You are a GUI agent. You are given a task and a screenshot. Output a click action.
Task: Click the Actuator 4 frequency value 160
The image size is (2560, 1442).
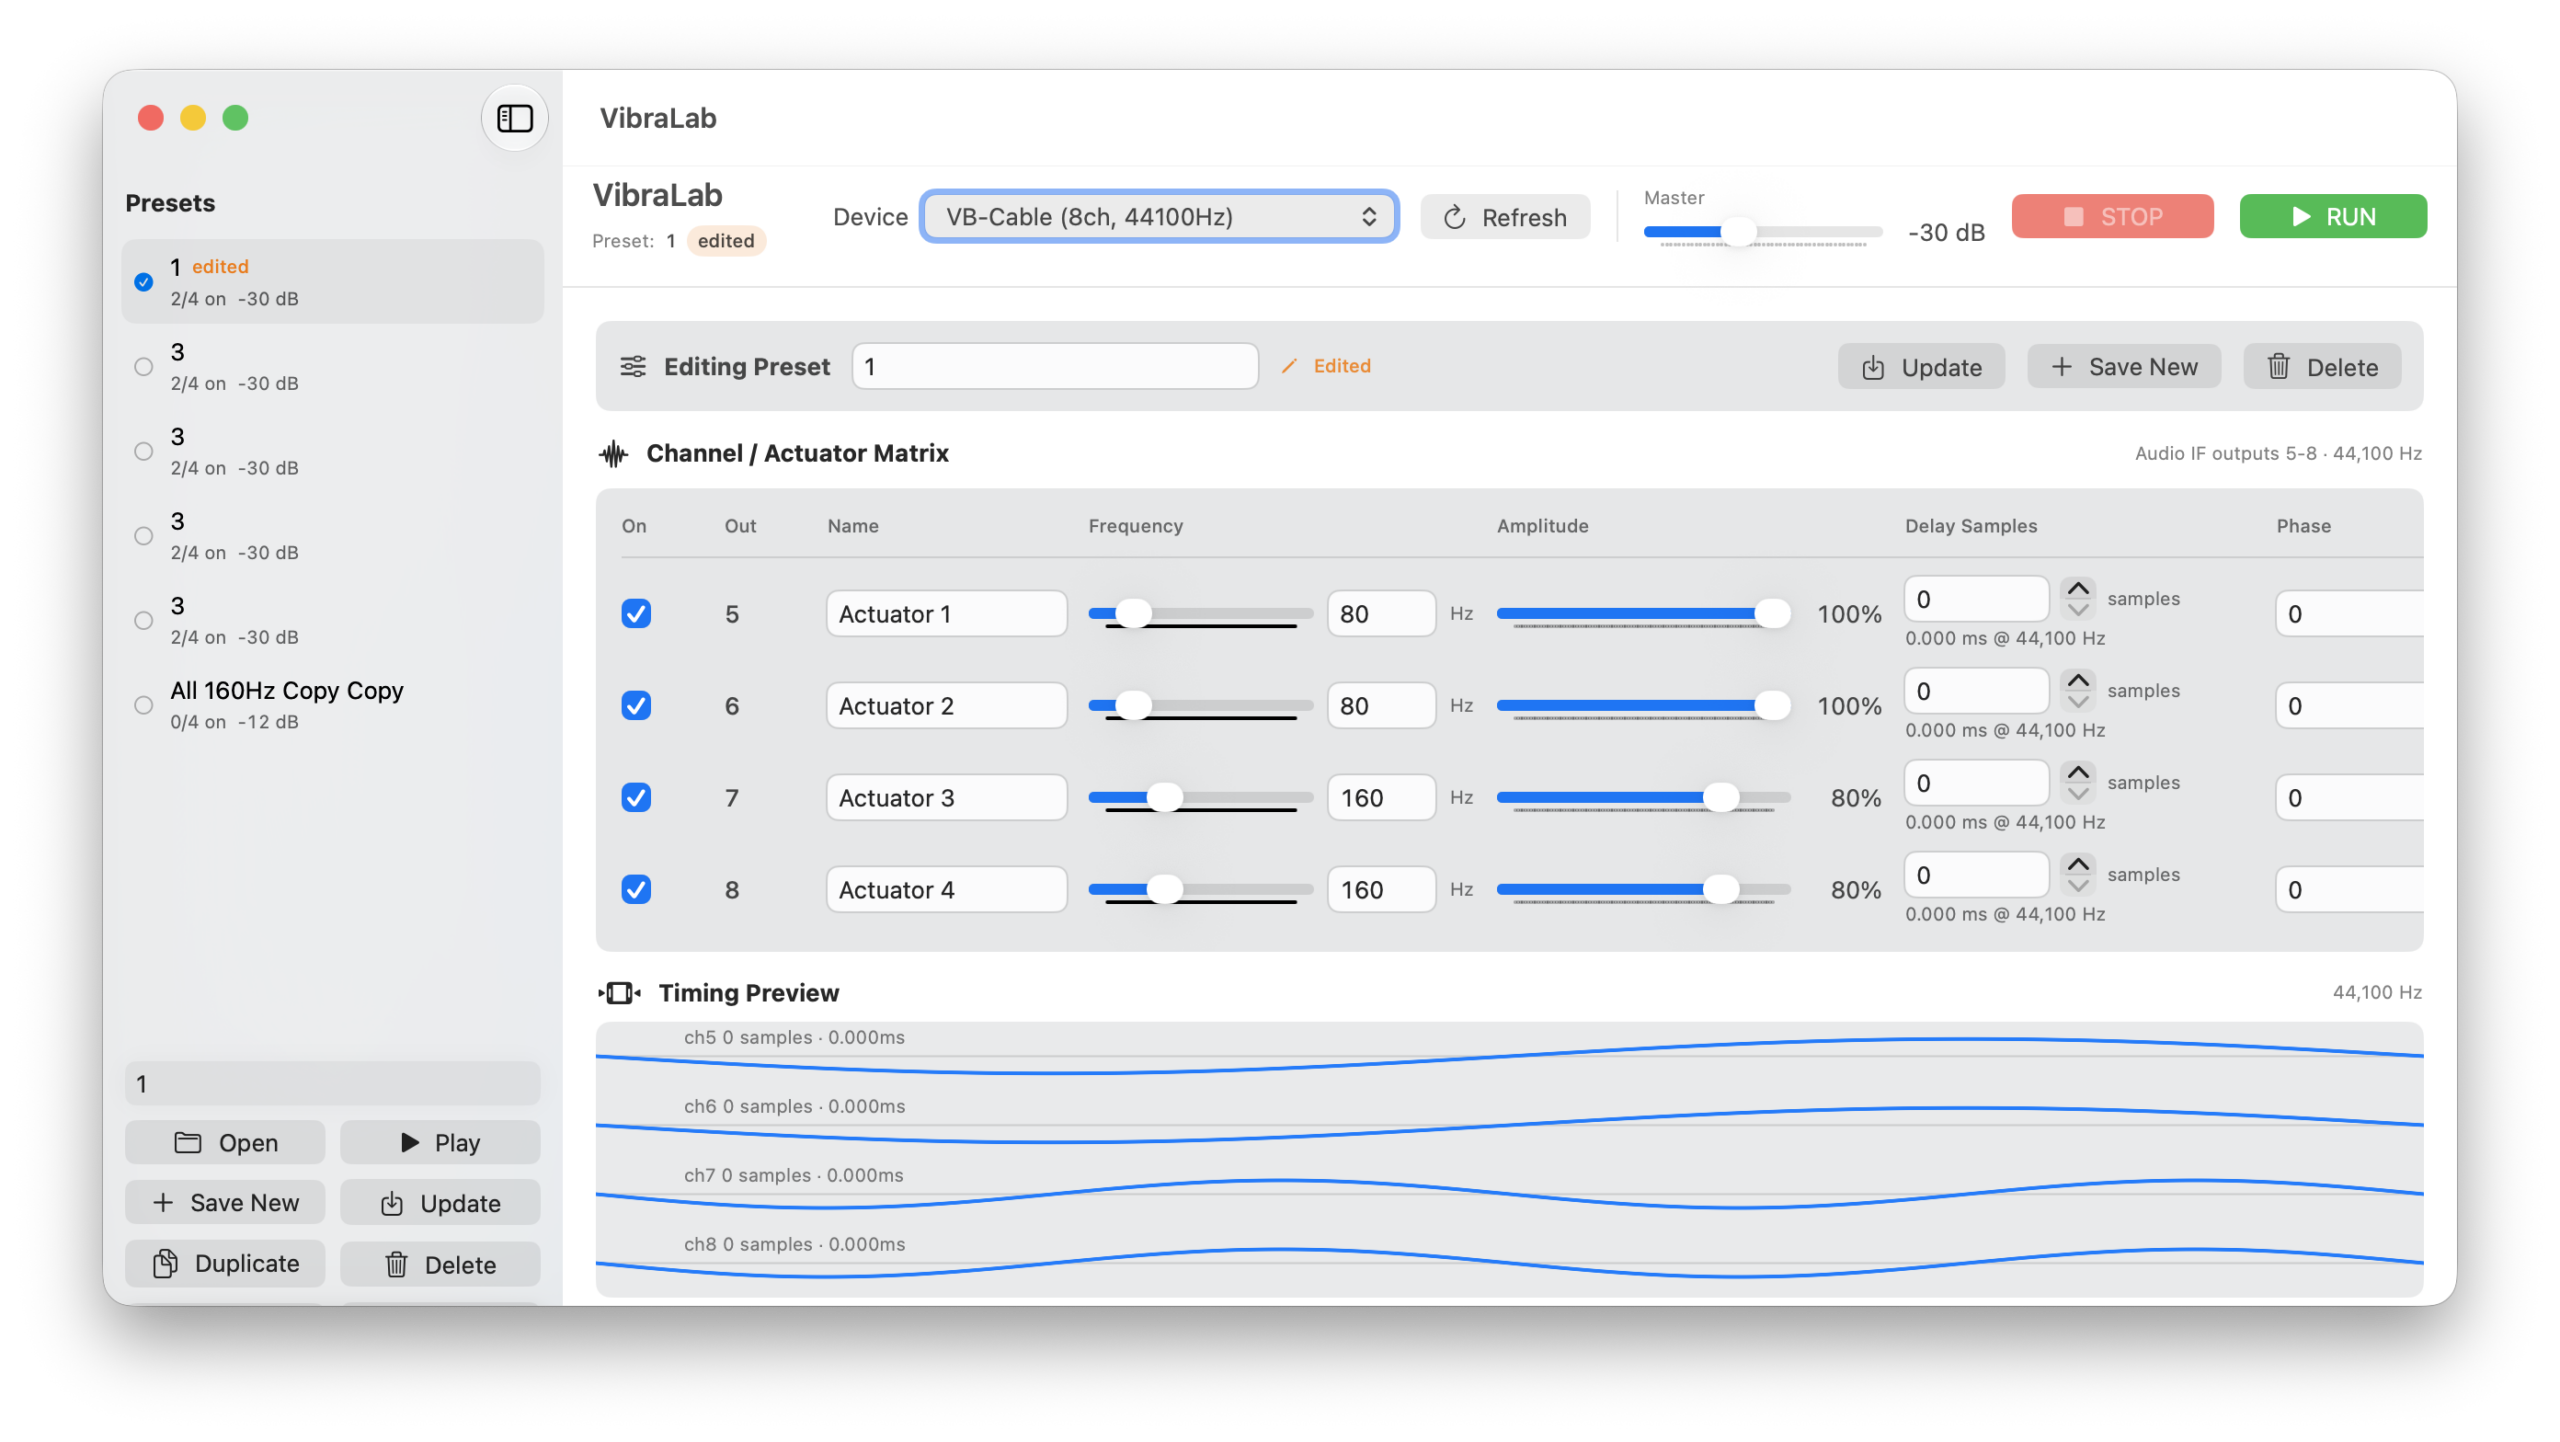pos(1380,889)
